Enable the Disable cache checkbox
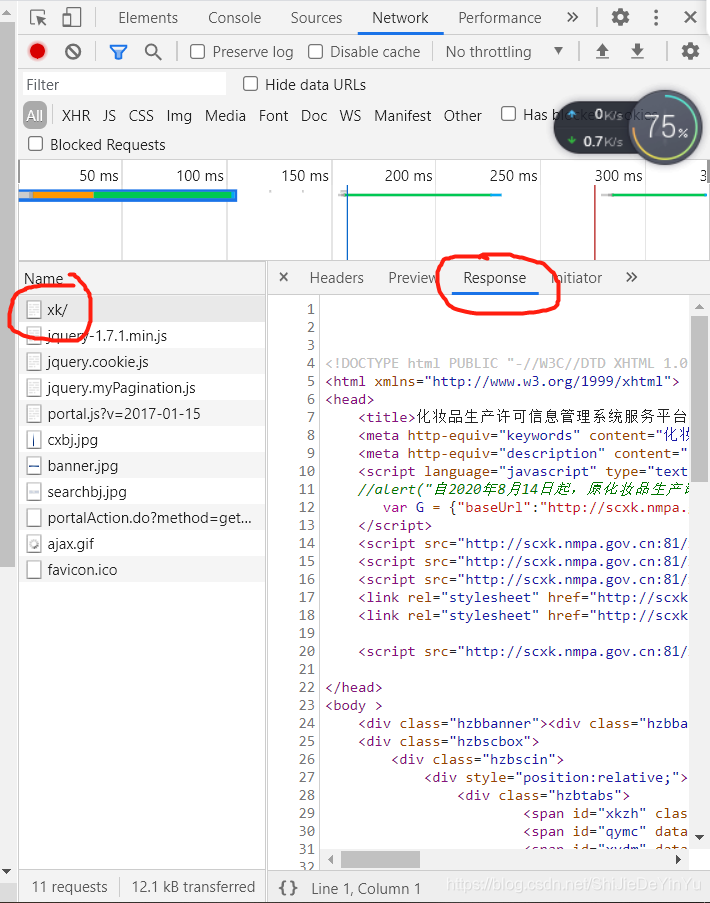 (x=315, y=52)
